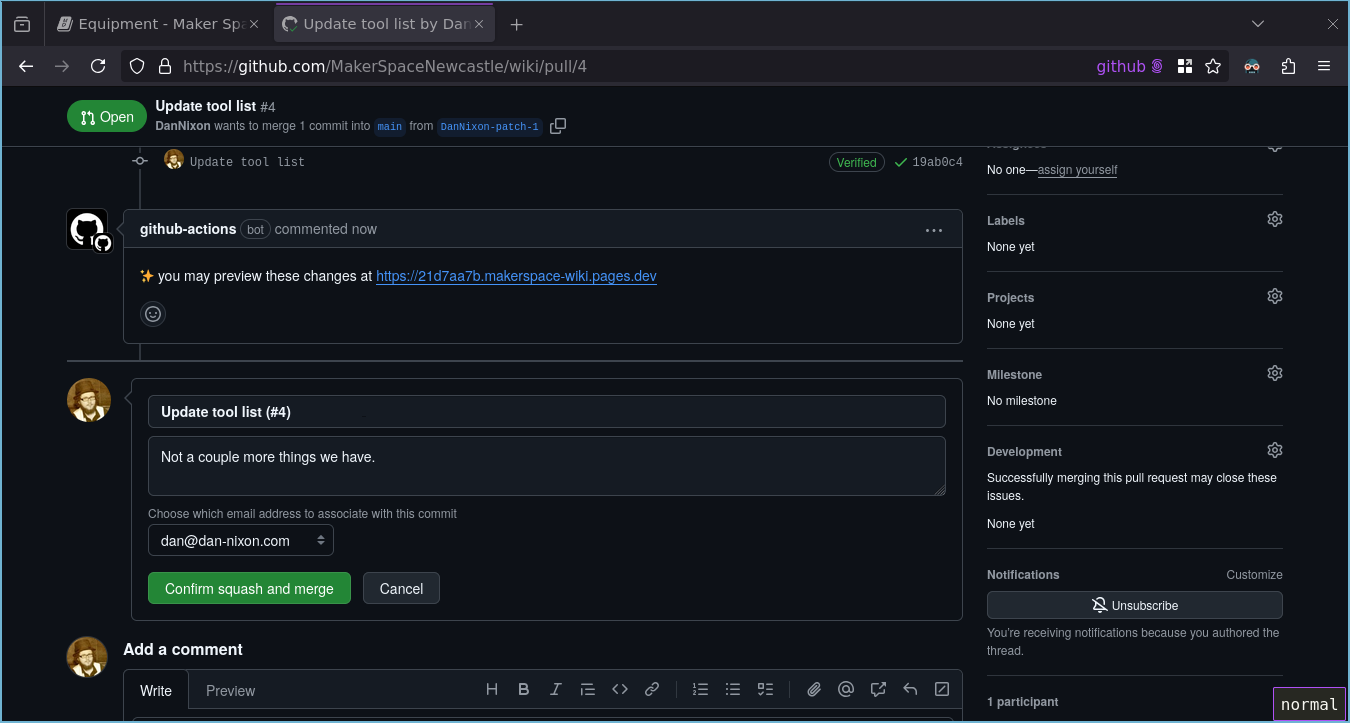1350x723 pixels.
Task: Mention a user with the @ icon
Action: pos(845,689)
